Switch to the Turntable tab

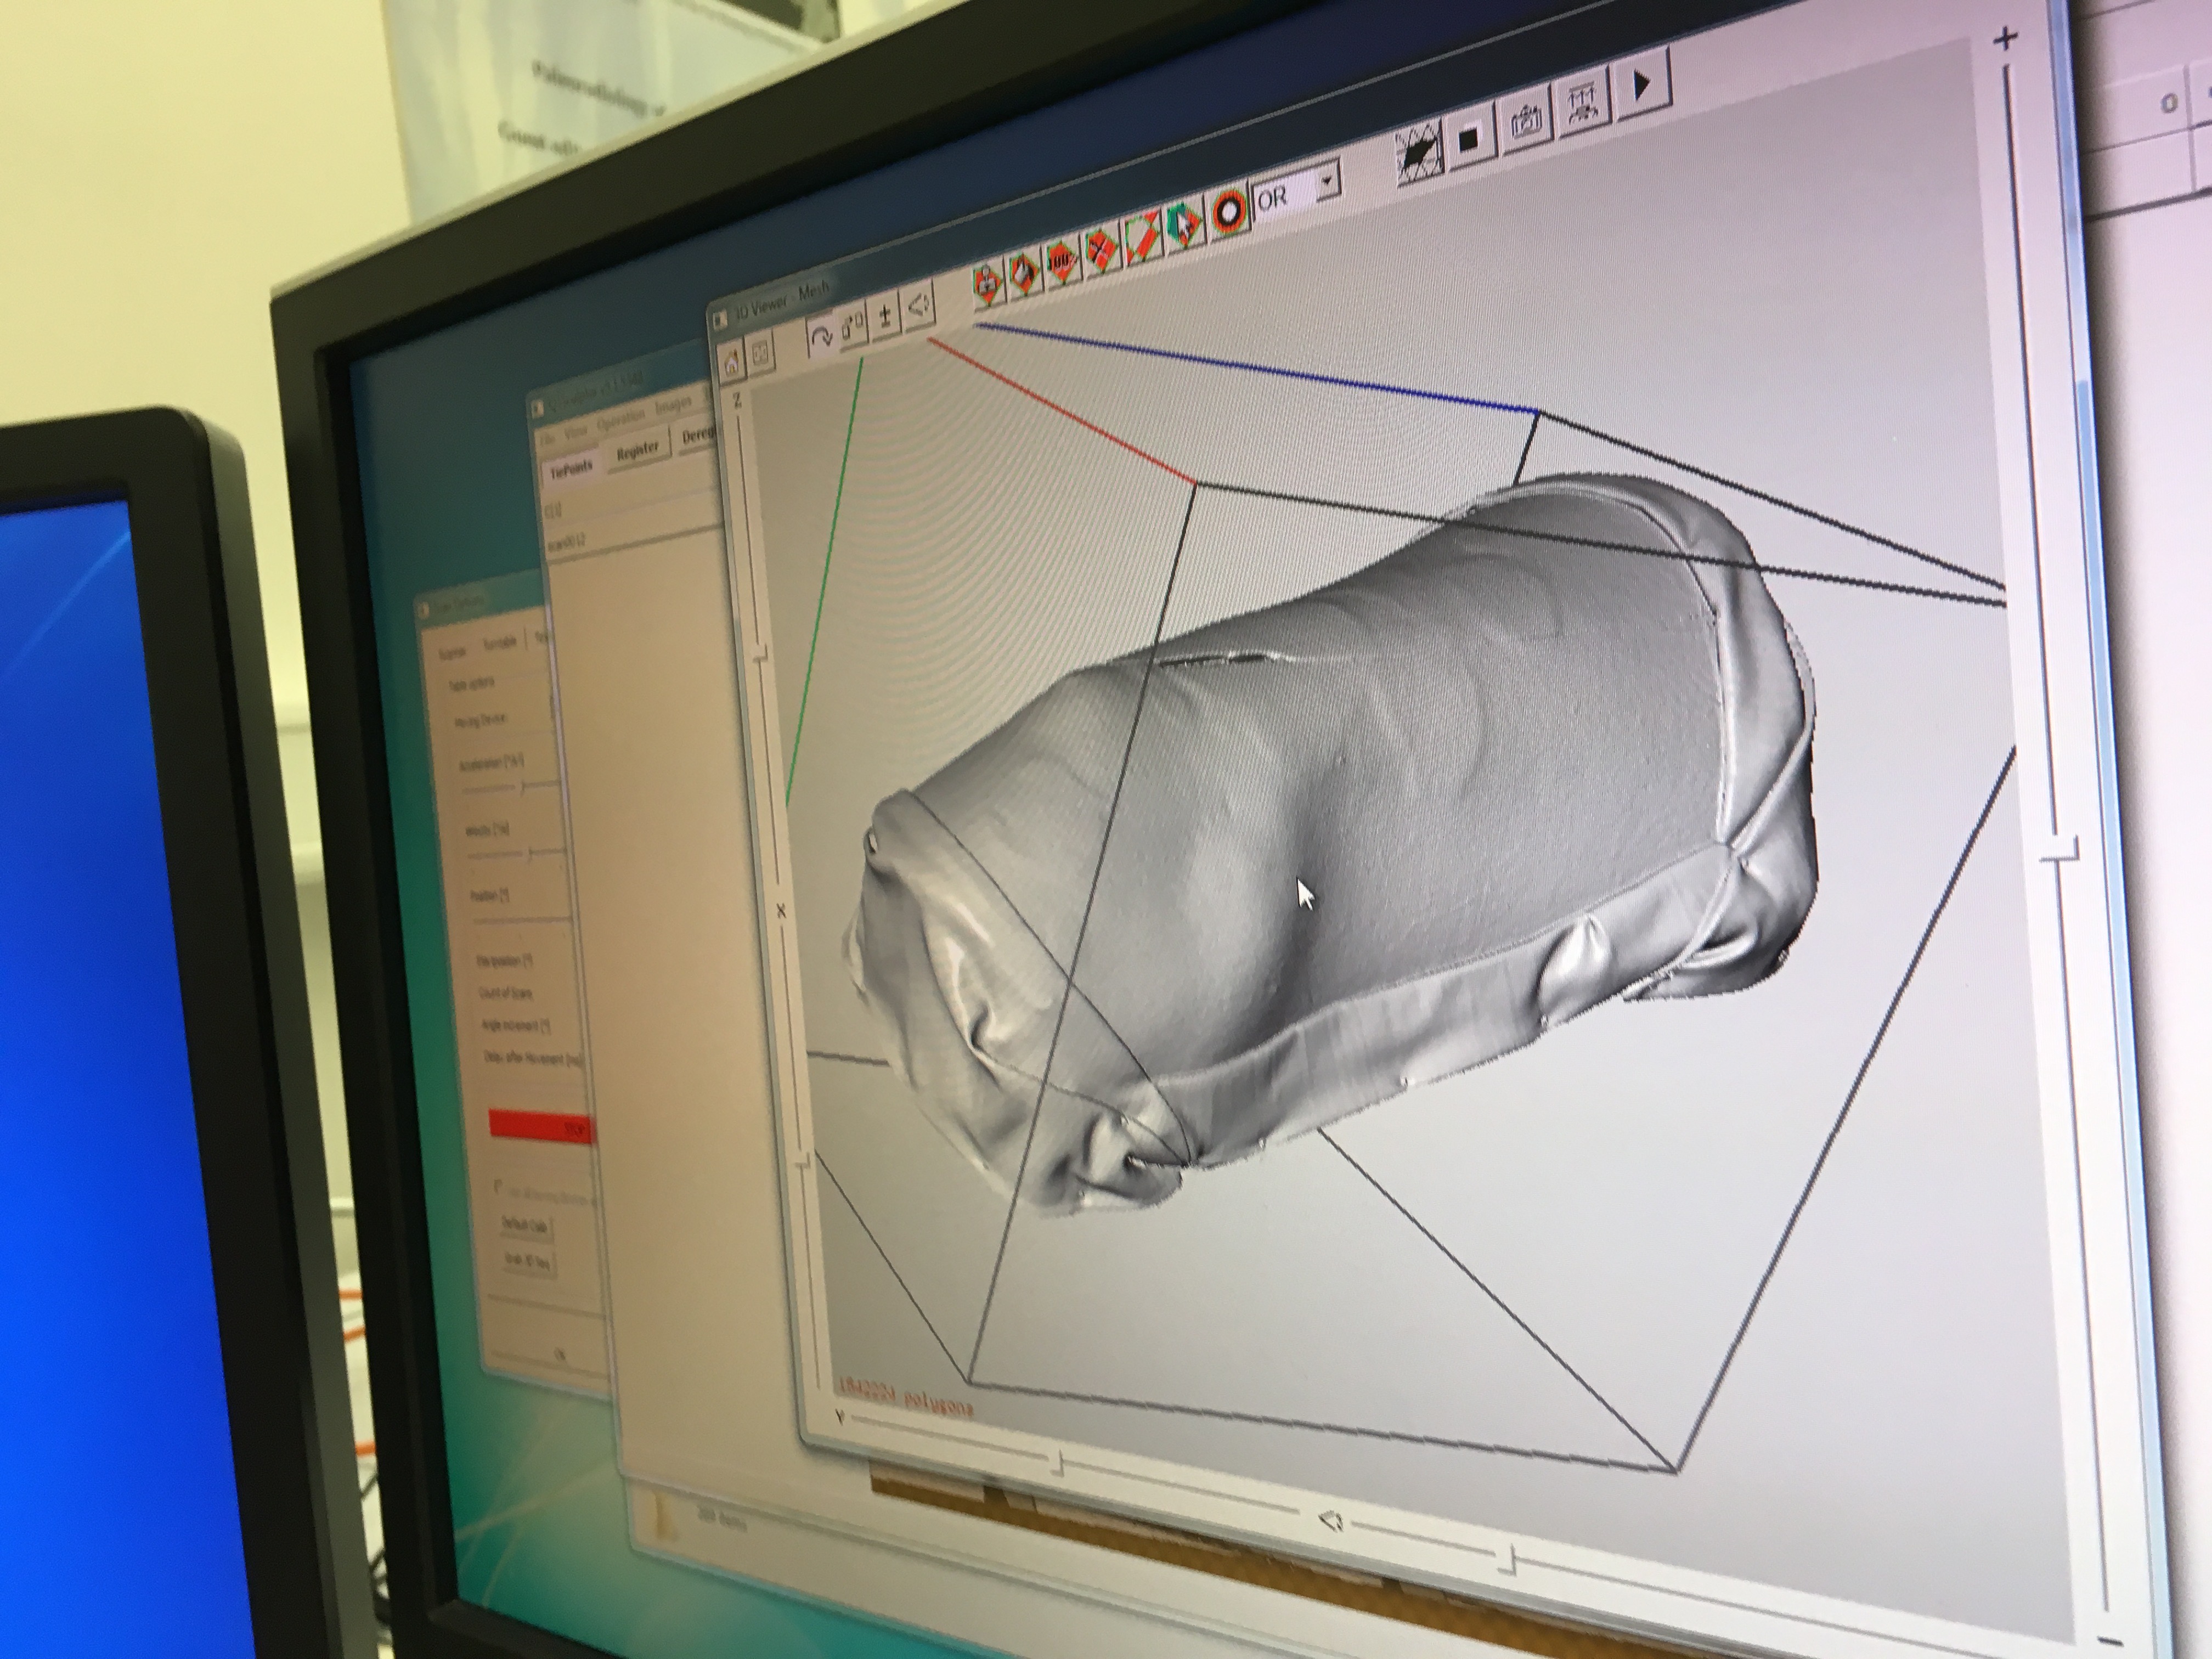pos(499,642)
